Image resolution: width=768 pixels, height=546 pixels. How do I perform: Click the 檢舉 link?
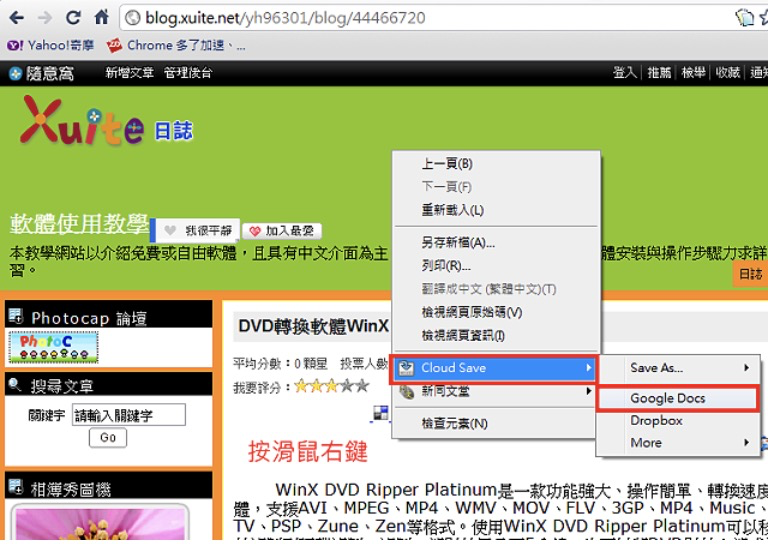[x=694, y=73]
